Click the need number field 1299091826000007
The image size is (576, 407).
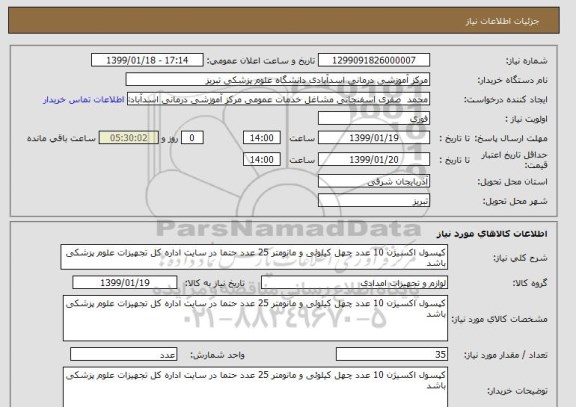[x=374, y=60]
